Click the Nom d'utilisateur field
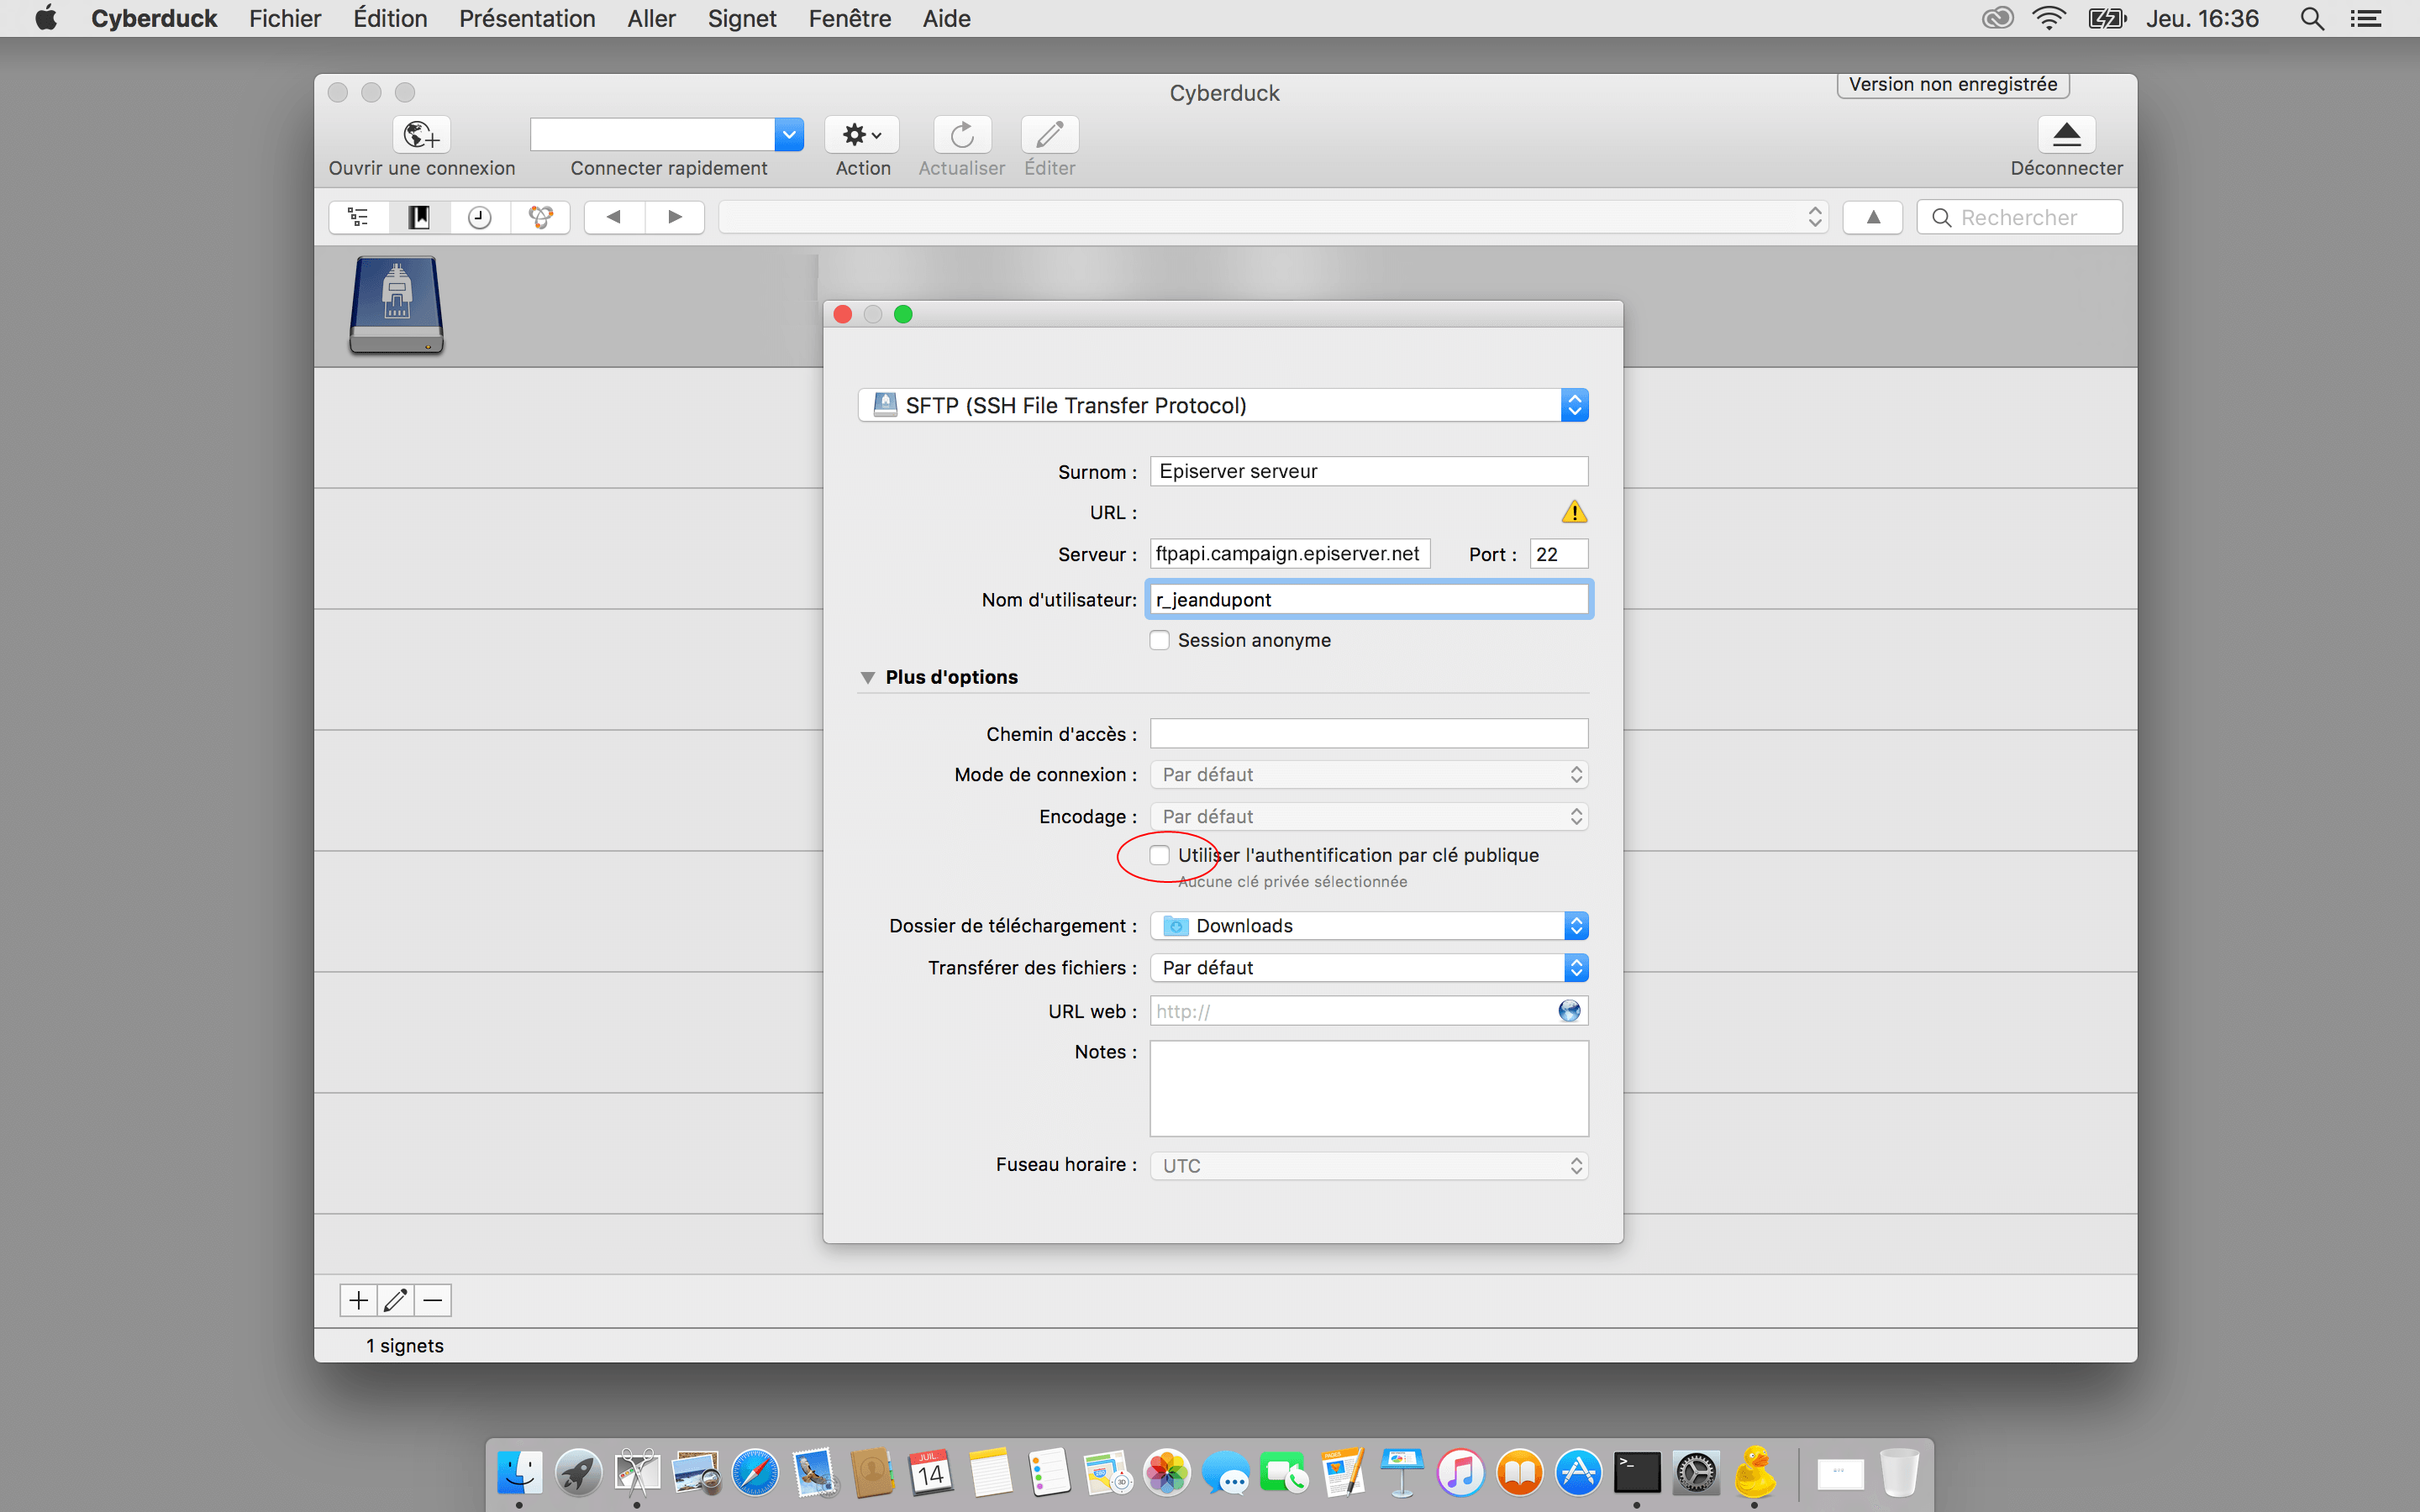Image resolution: width=2420 pixels, height=1512 pixels. (1369, 599)
